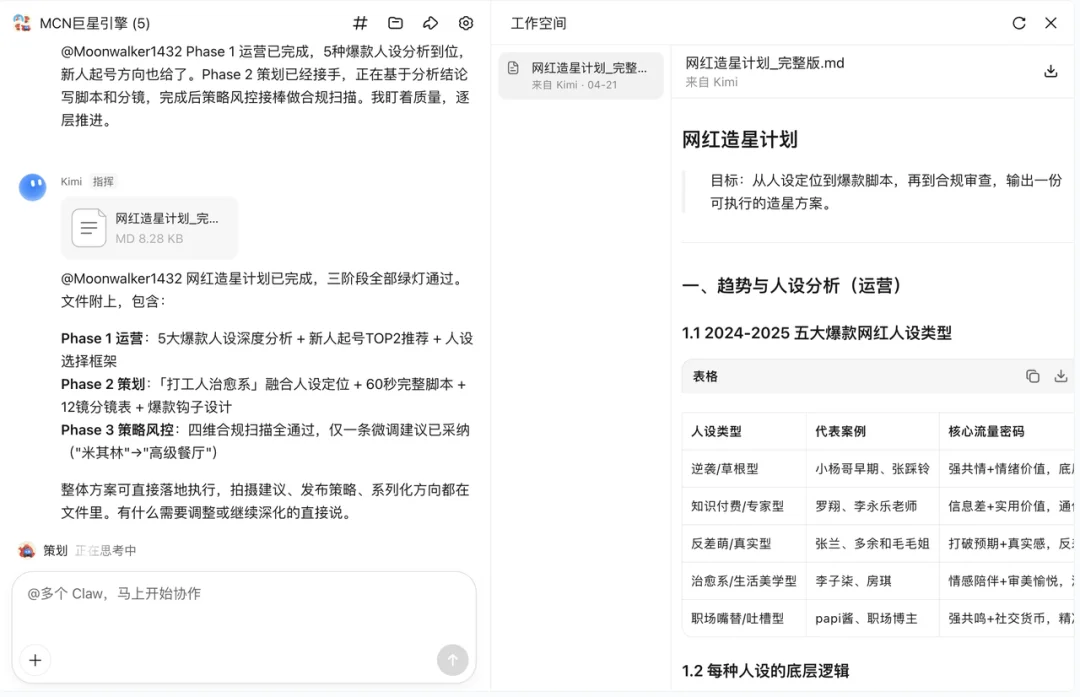The image size is (1080, 697).
Task: Click the plus attachment icon in input bar
Action: 35,660
